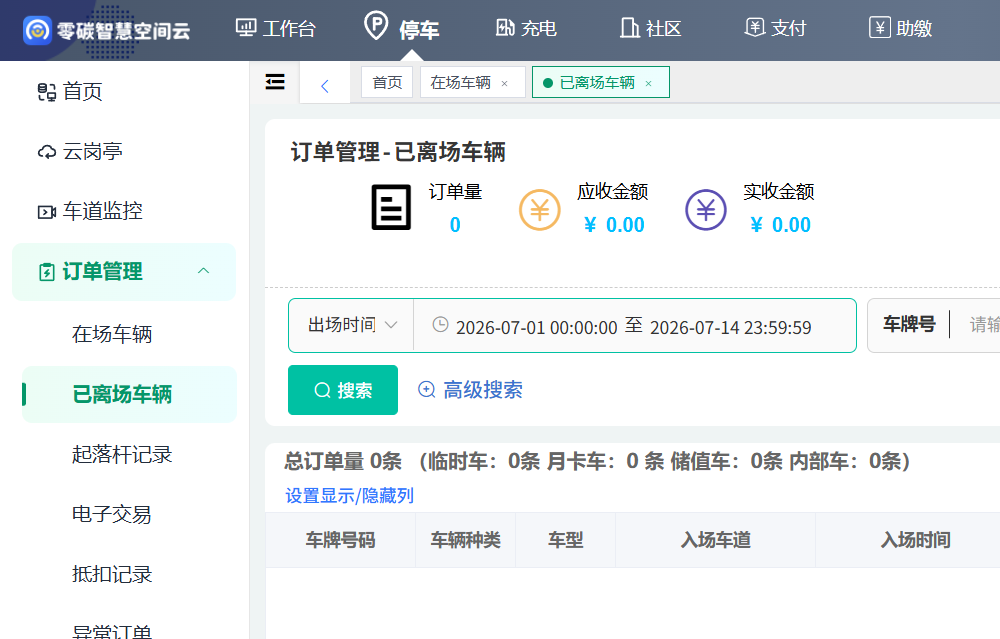Open the 社区 top menu
The image size is (1000, 639).
(x=651, y=28)
